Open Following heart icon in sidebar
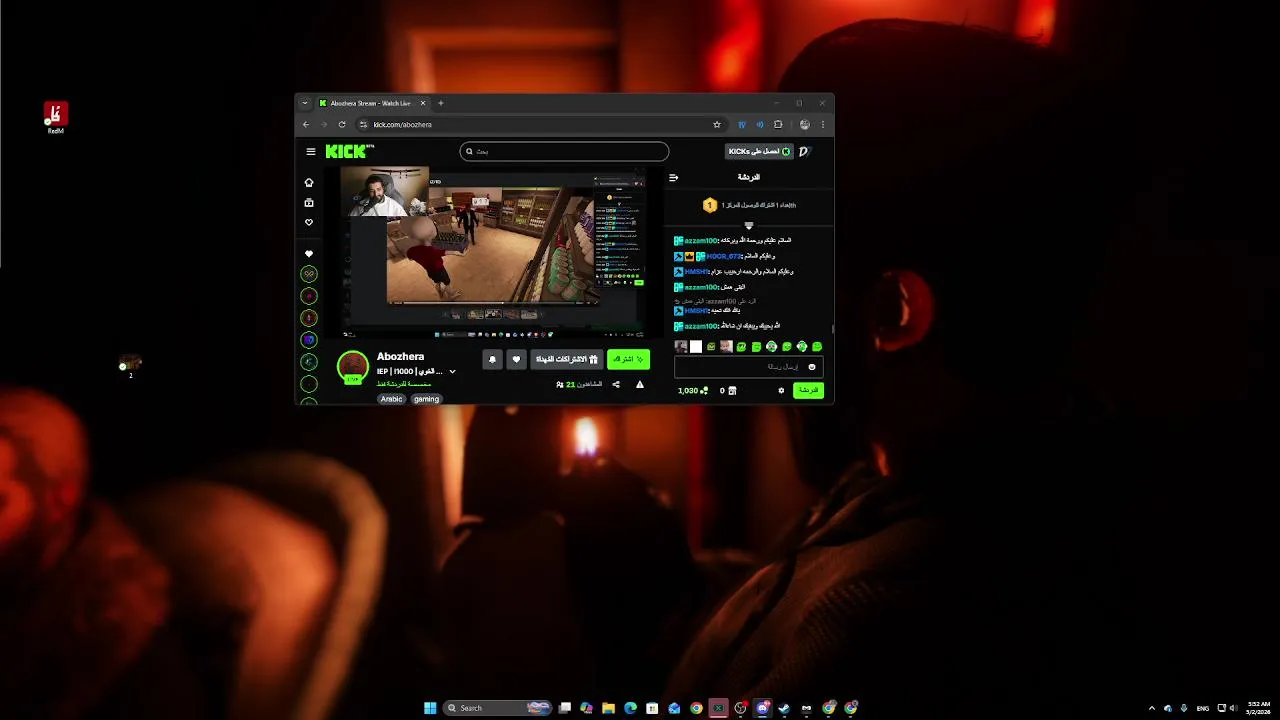The height and width of the screenshot is (720, 1280). (309, 223)
